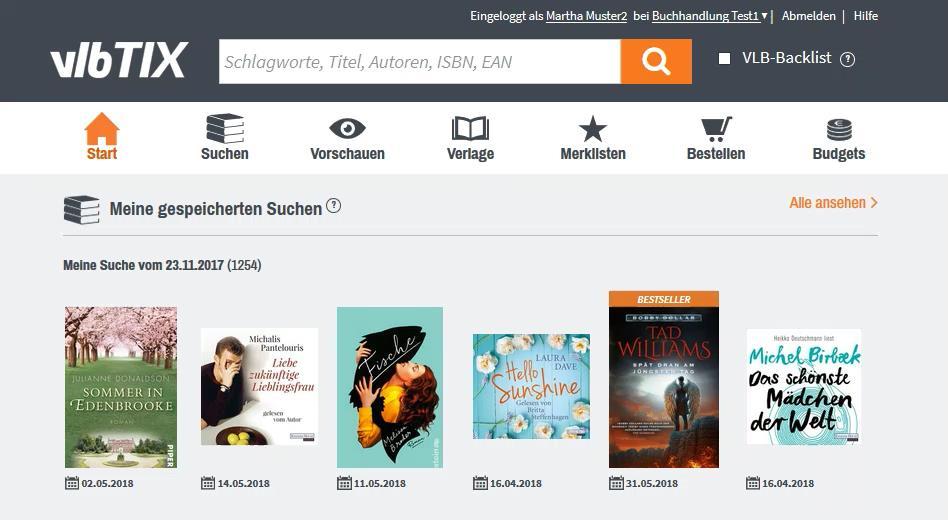Select the Suchen navigation label
Image resolution: width=948 pixels, height=520 pixels.
pos(225,154)
